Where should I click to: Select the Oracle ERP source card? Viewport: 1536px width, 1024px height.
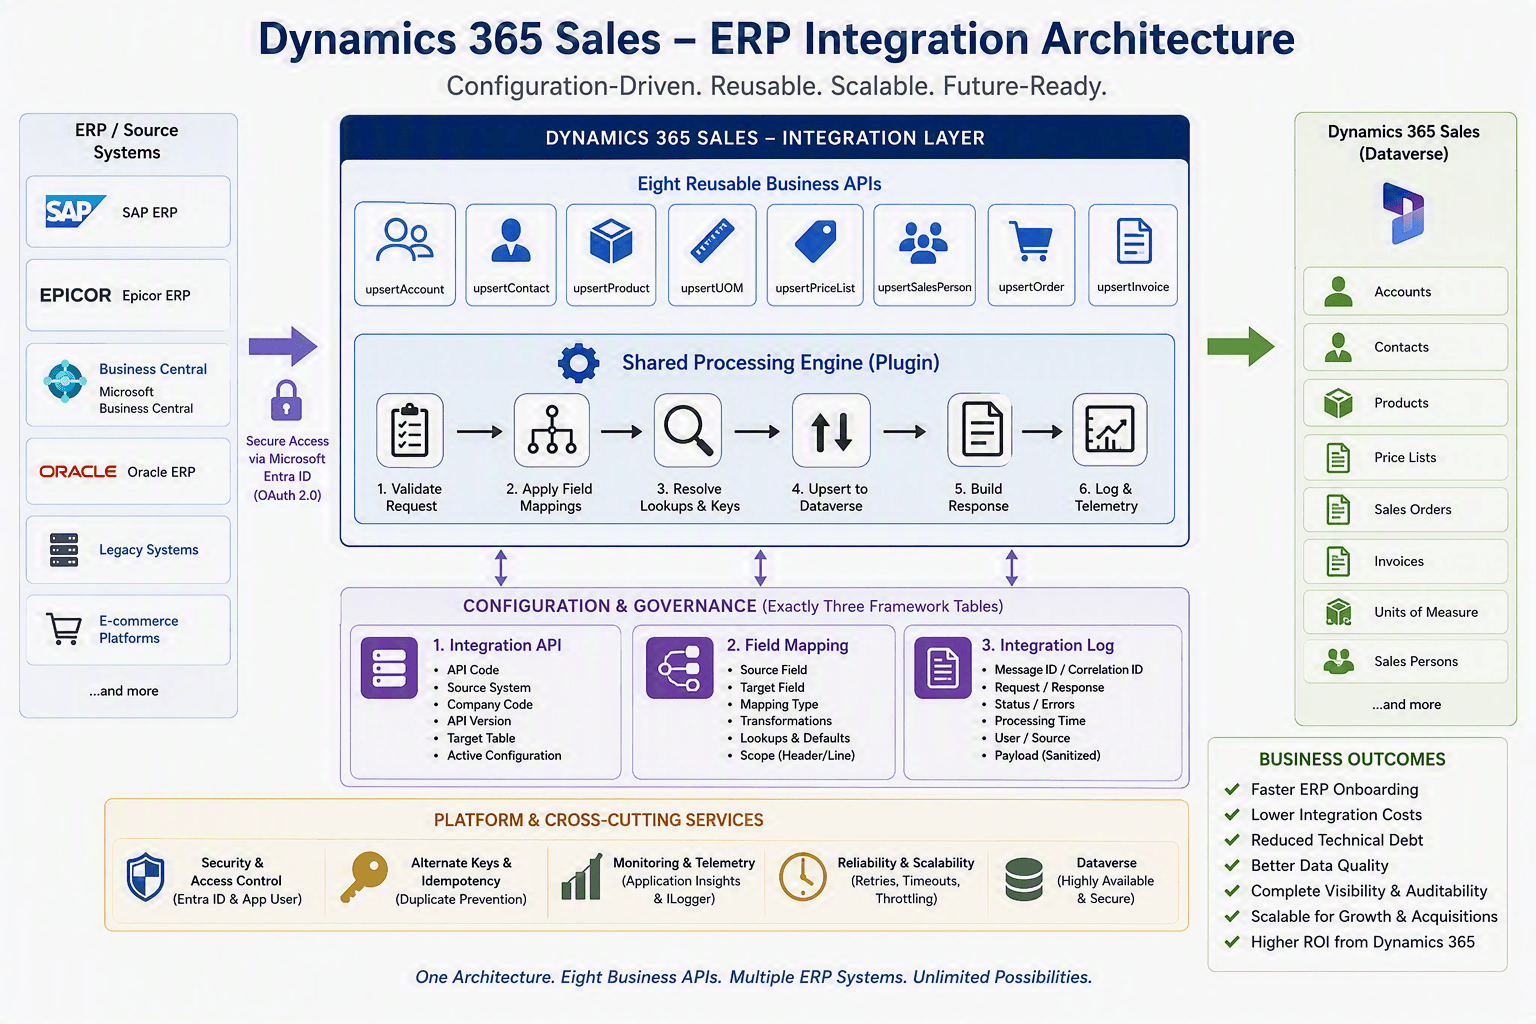coord(128,471)
